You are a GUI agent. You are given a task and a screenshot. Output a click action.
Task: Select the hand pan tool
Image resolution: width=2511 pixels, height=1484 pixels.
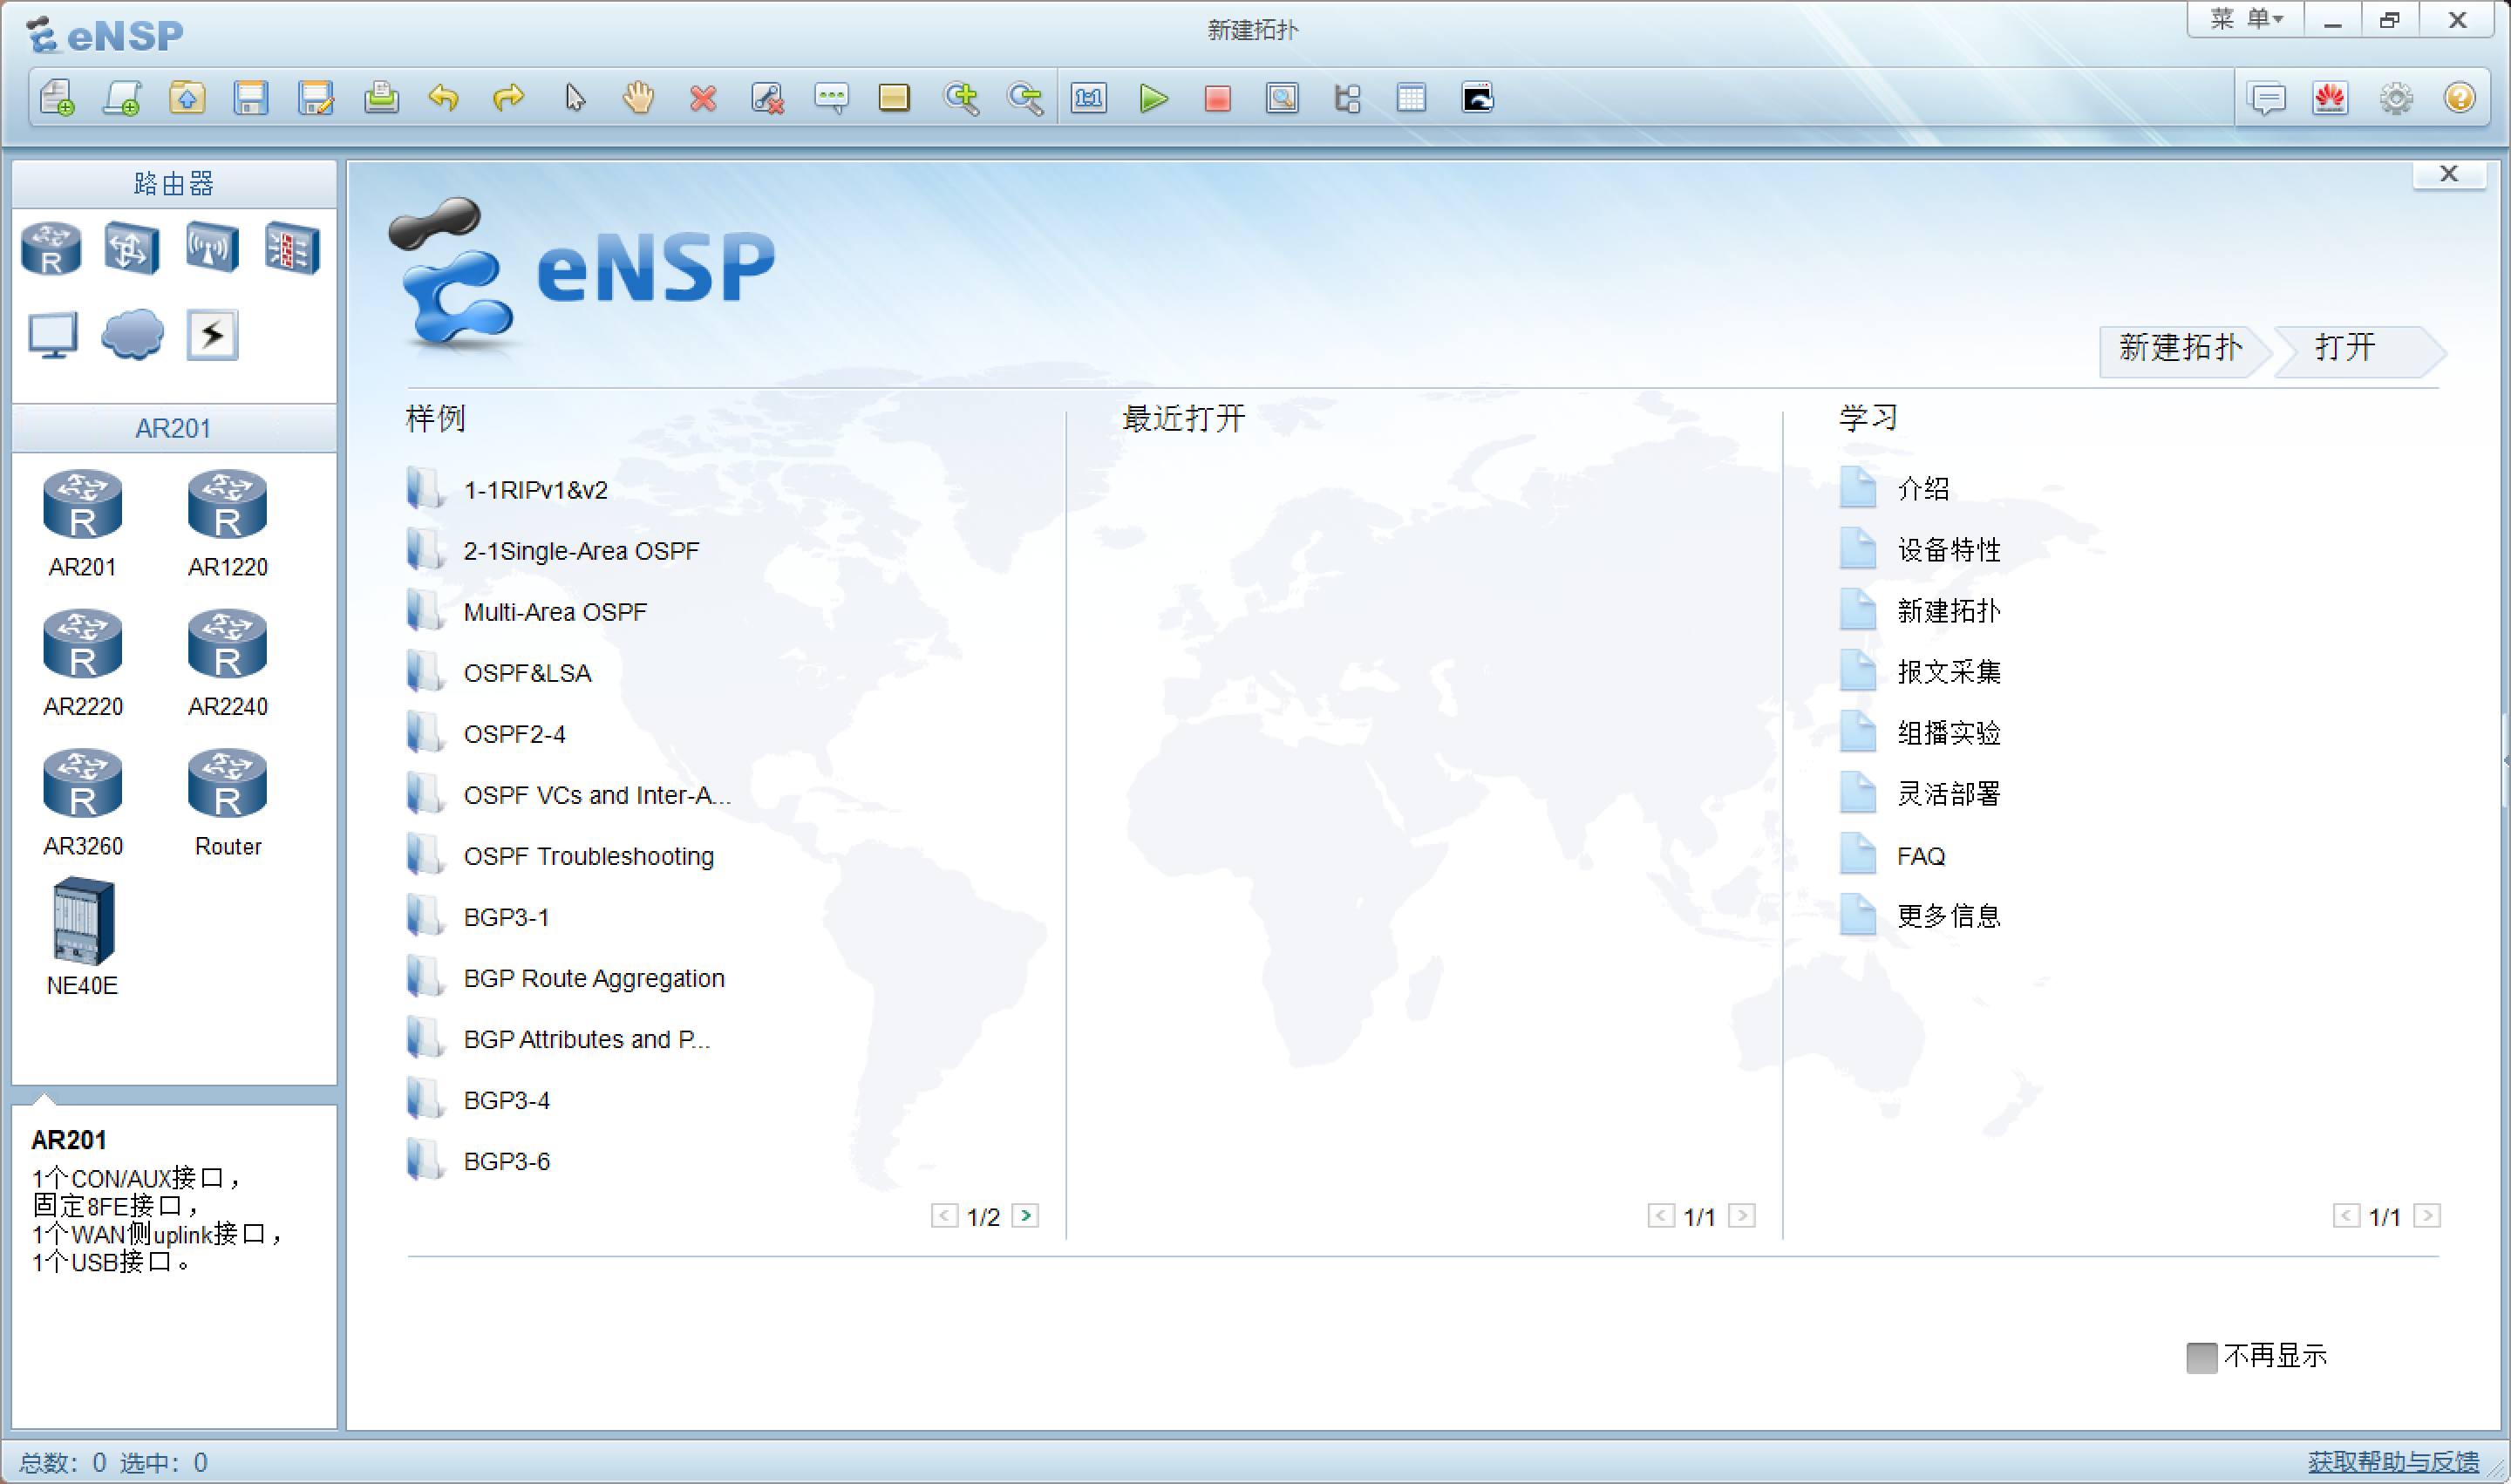tap(638, 98)
